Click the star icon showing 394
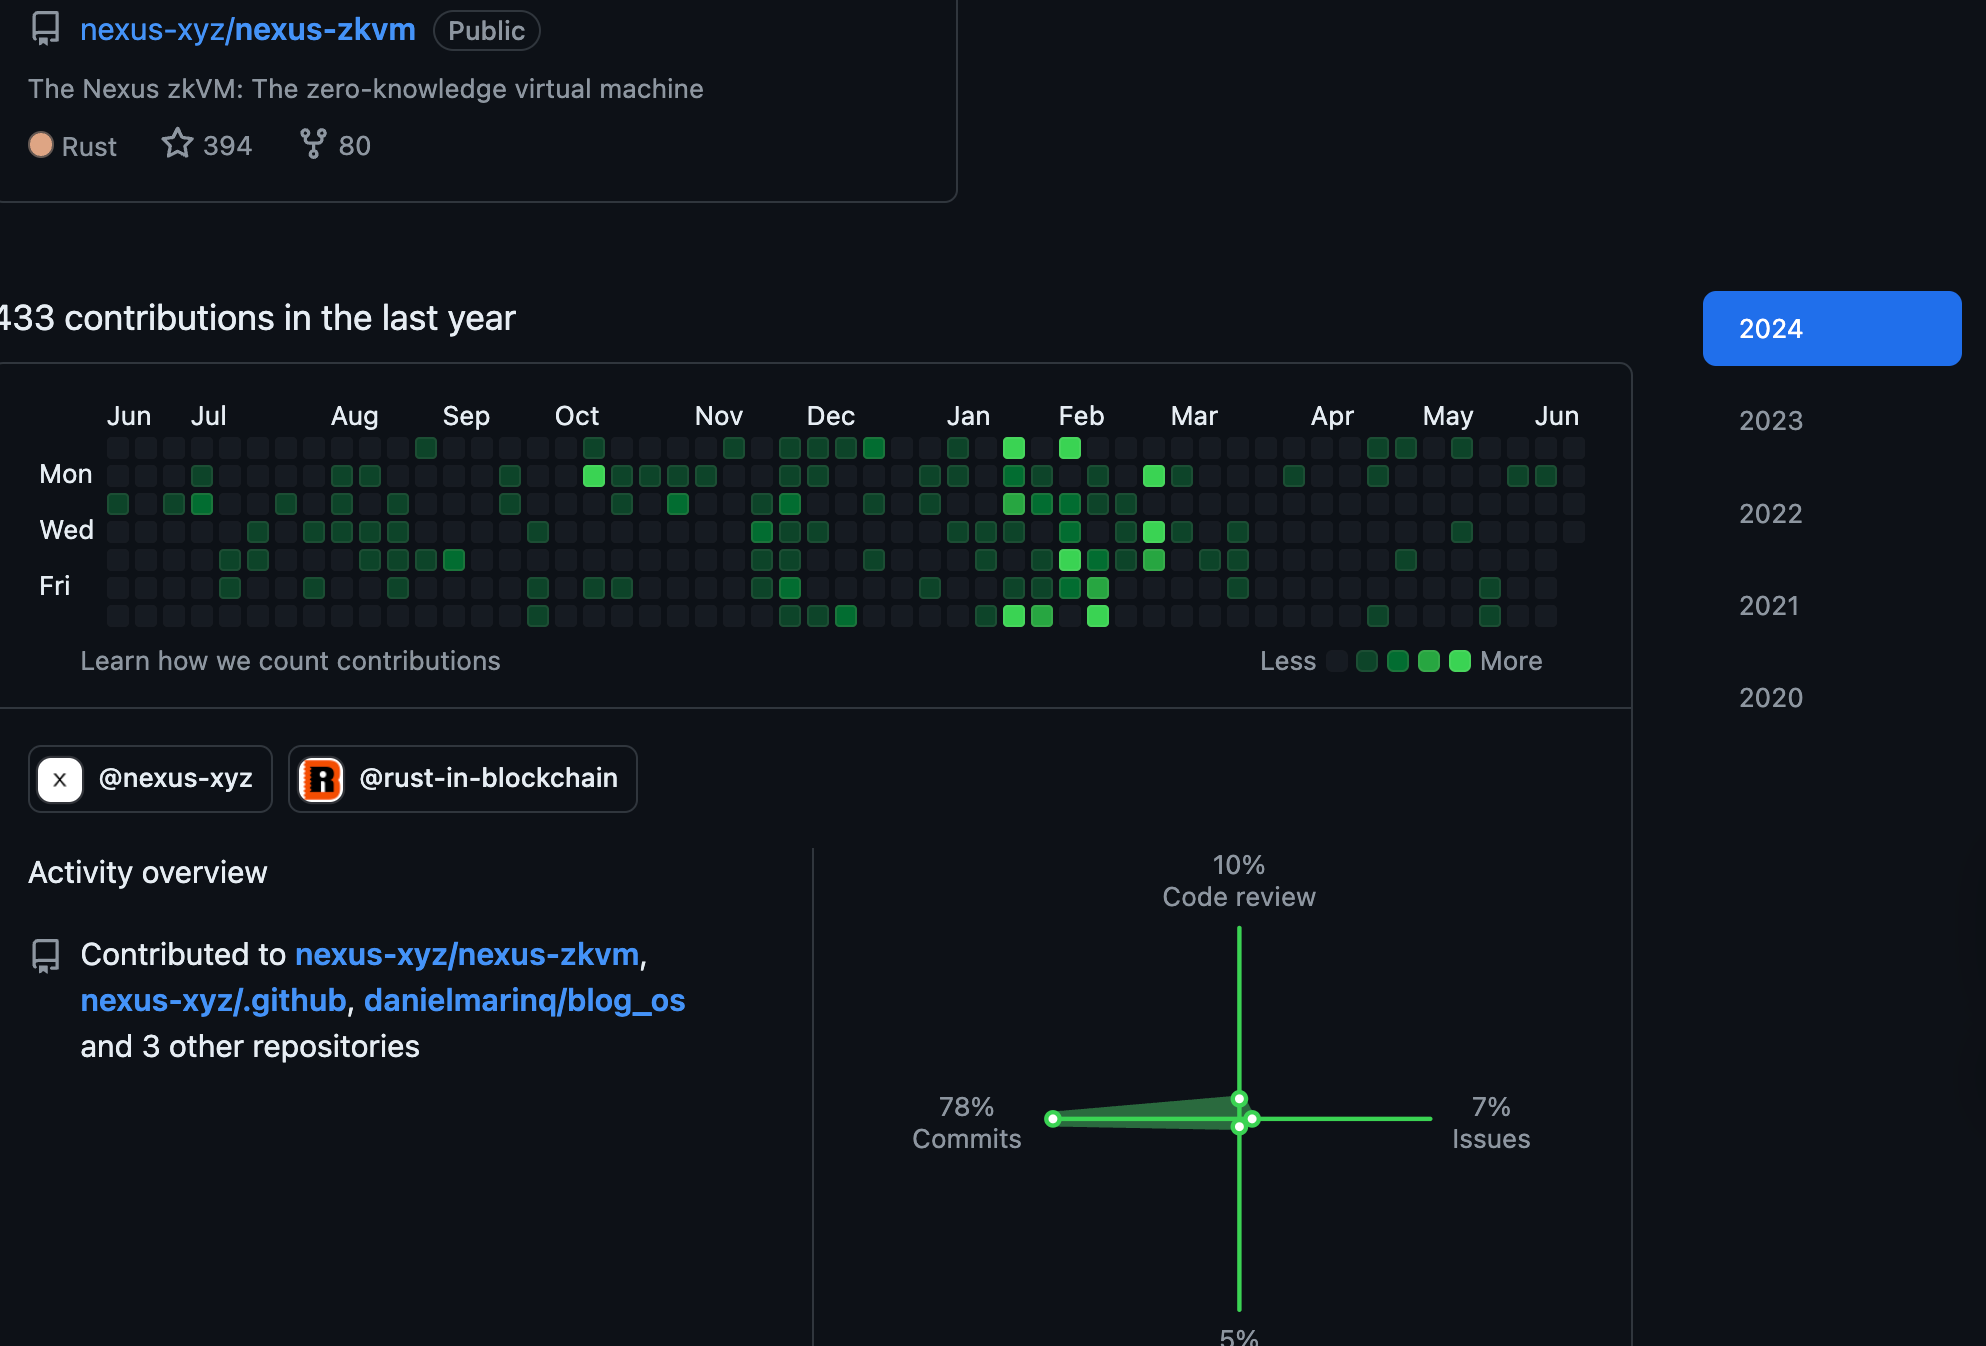1986x1346 pixels. tap(177, 144)
